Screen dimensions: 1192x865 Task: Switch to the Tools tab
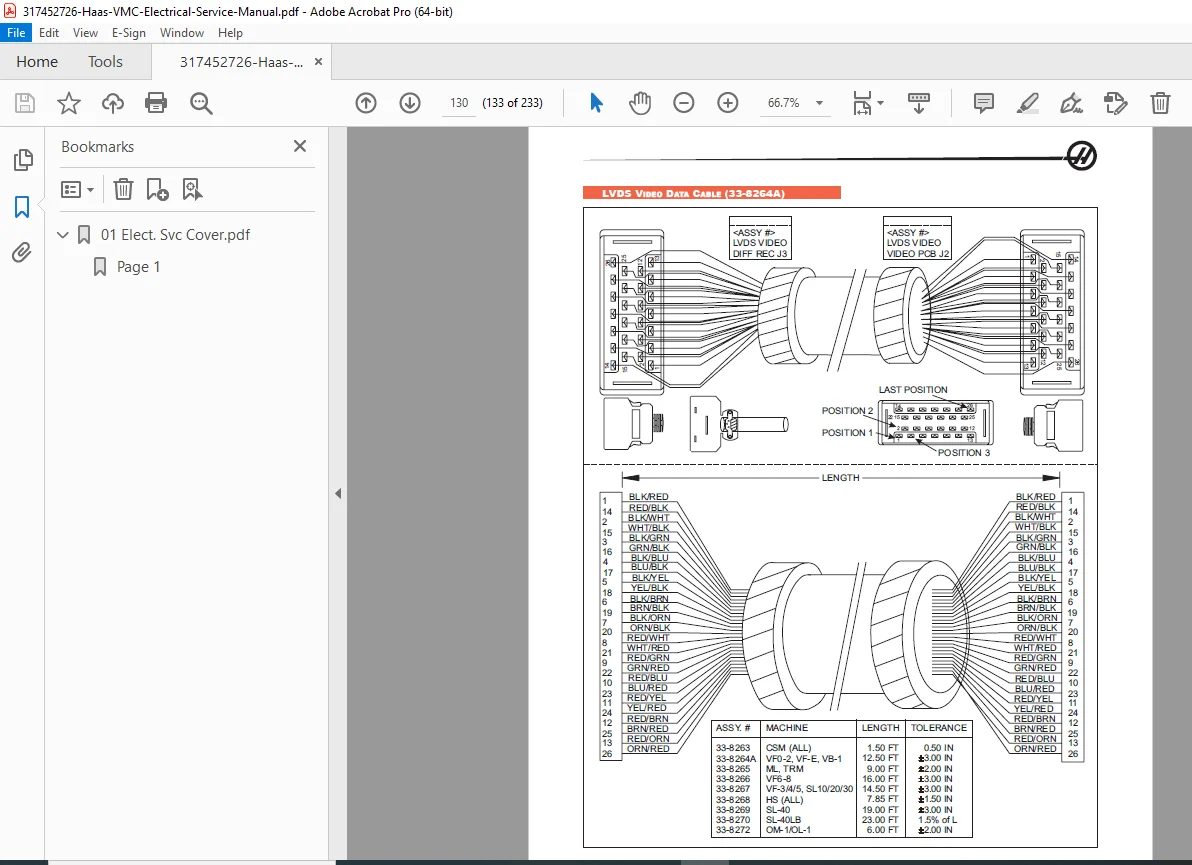tap(105, 62)
